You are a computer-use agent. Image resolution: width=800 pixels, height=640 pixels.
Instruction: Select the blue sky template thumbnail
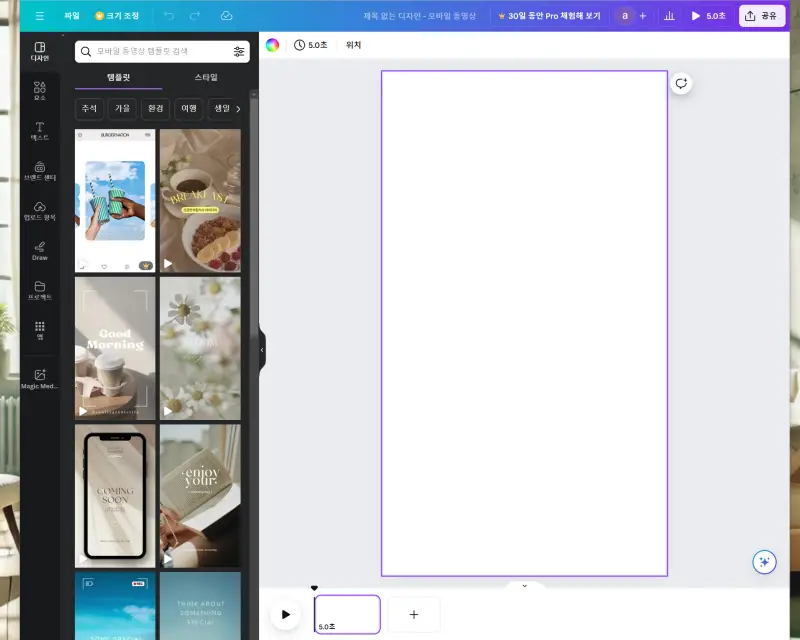tap(115, 606)
